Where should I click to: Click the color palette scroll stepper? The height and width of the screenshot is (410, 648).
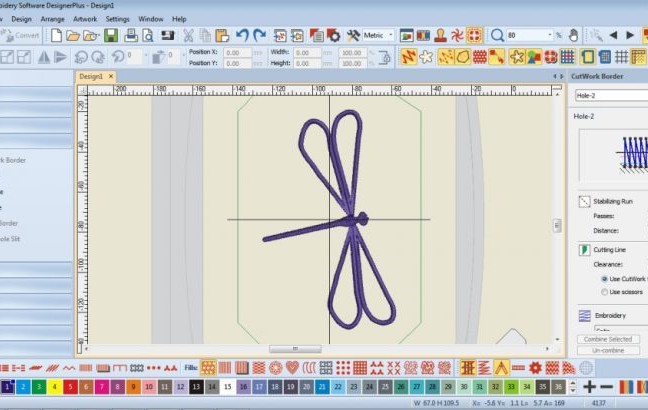coord(573,387)
